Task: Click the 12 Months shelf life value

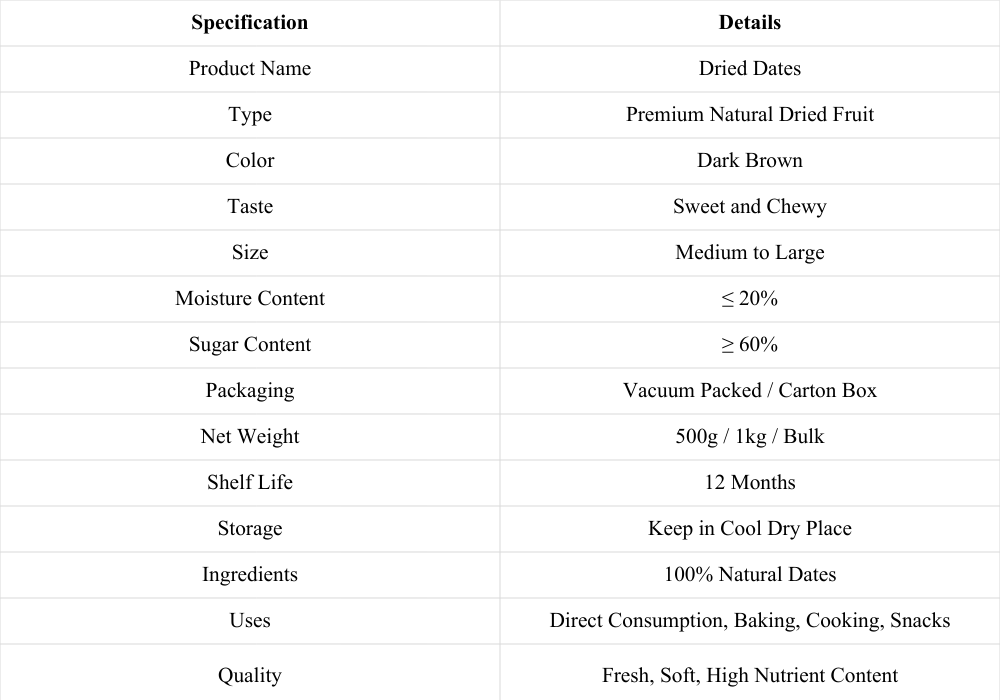Action: [x=749, y=481]
